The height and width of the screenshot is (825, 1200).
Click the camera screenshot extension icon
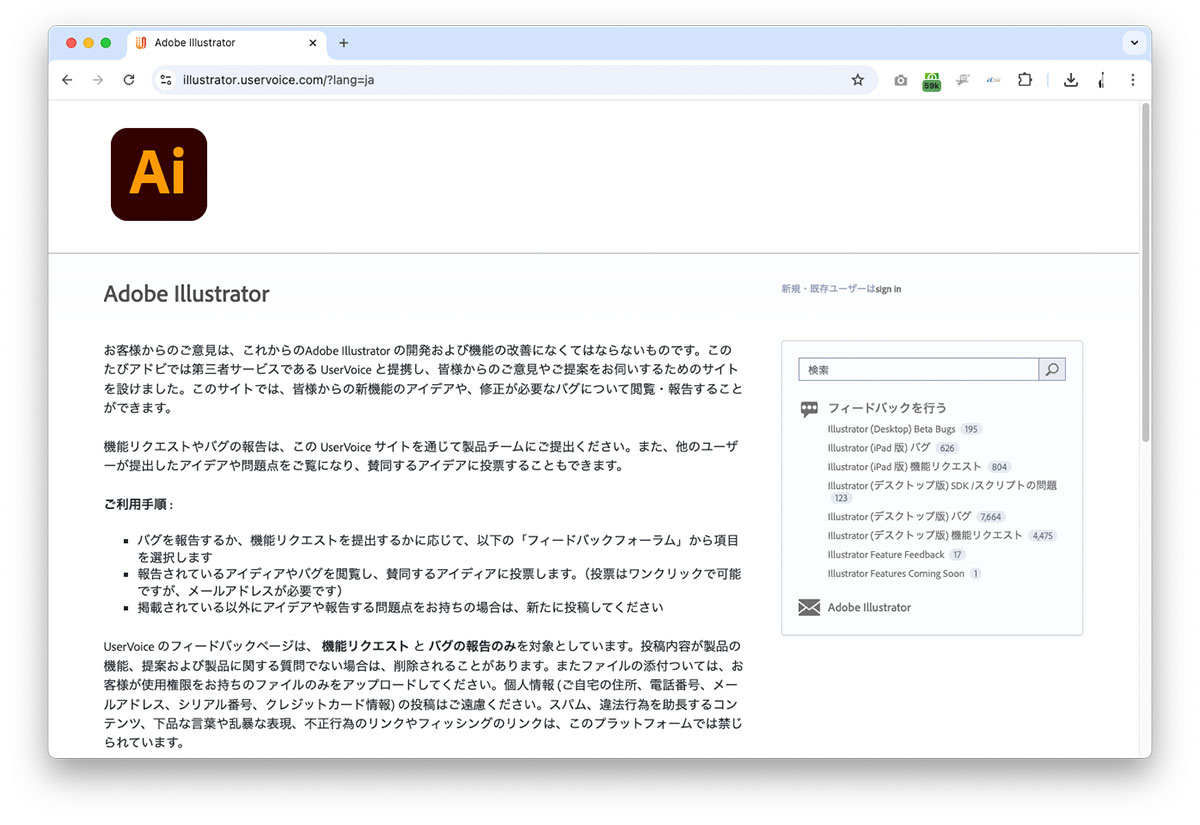tap(900, 80)
